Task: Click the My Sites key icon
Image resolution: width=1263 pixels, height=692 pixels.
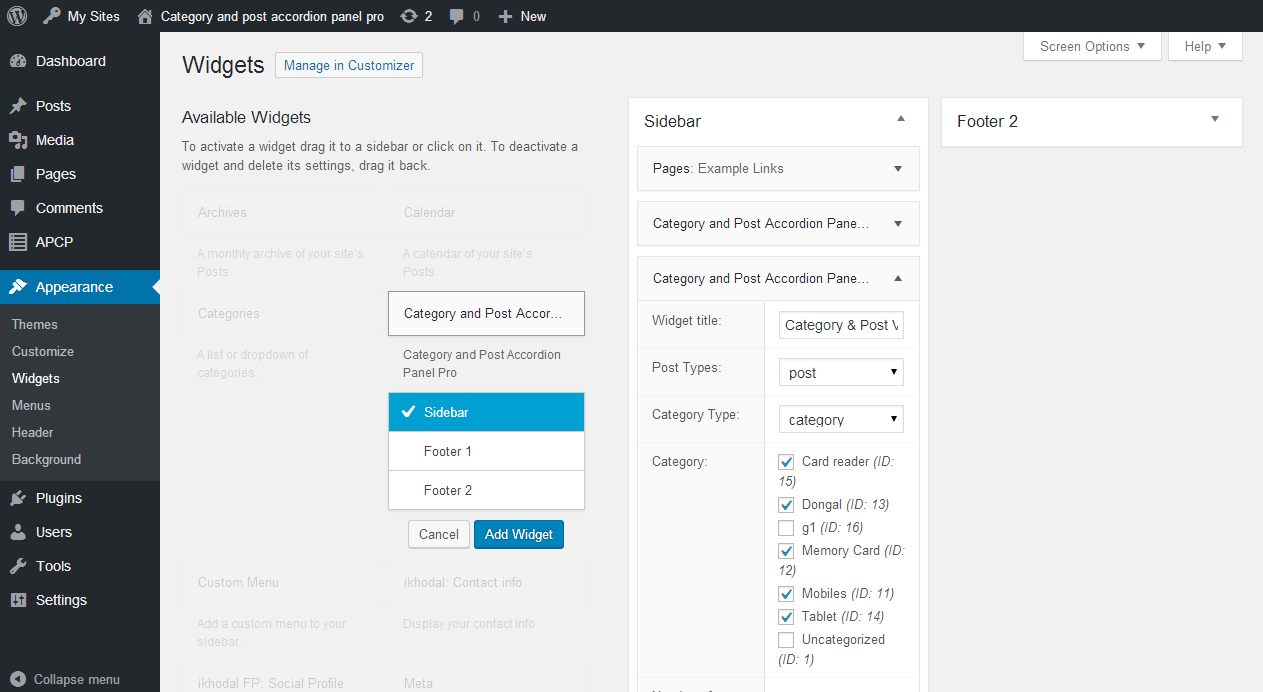Action: click(x=52, y=16)
